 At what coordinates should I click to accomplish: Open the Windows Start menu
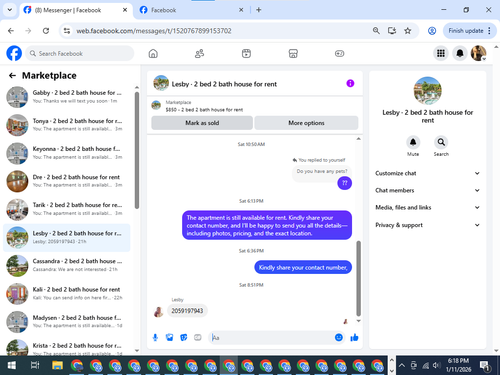pyautogui.click(x=12, y=365)
